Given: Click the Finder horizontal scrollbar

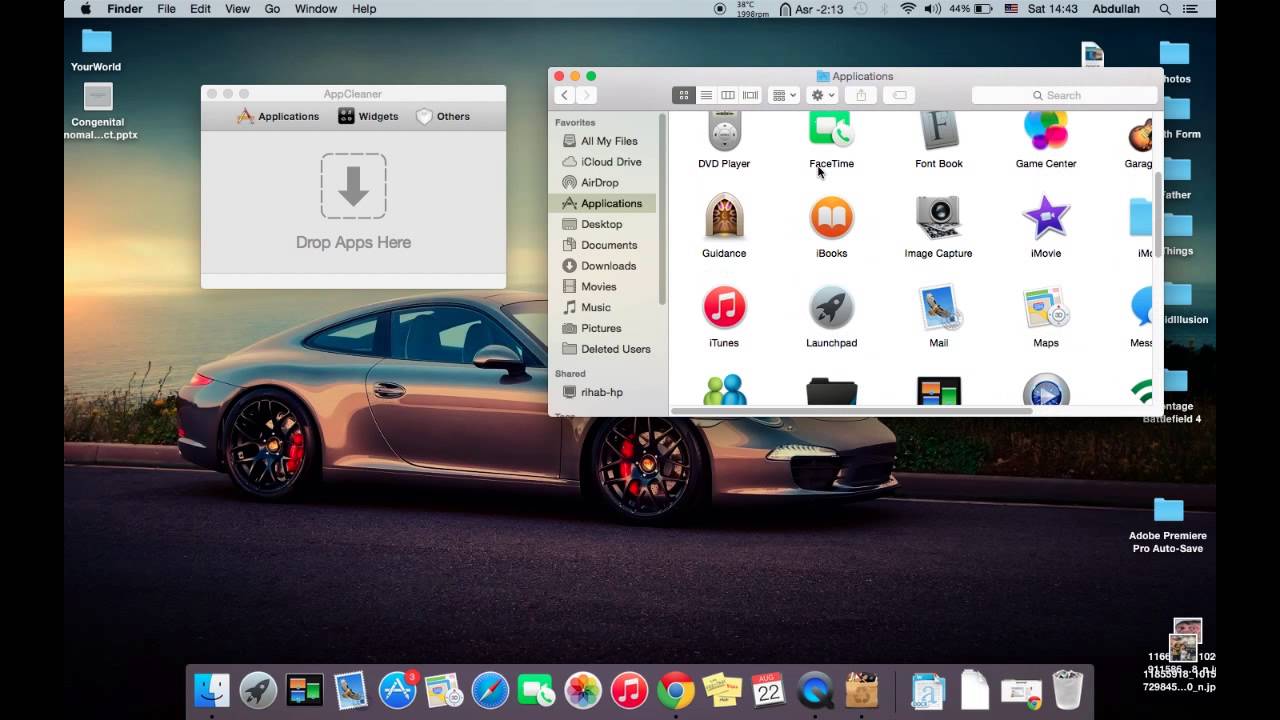Looking at the screenshot, I should (x=852, y=410).
